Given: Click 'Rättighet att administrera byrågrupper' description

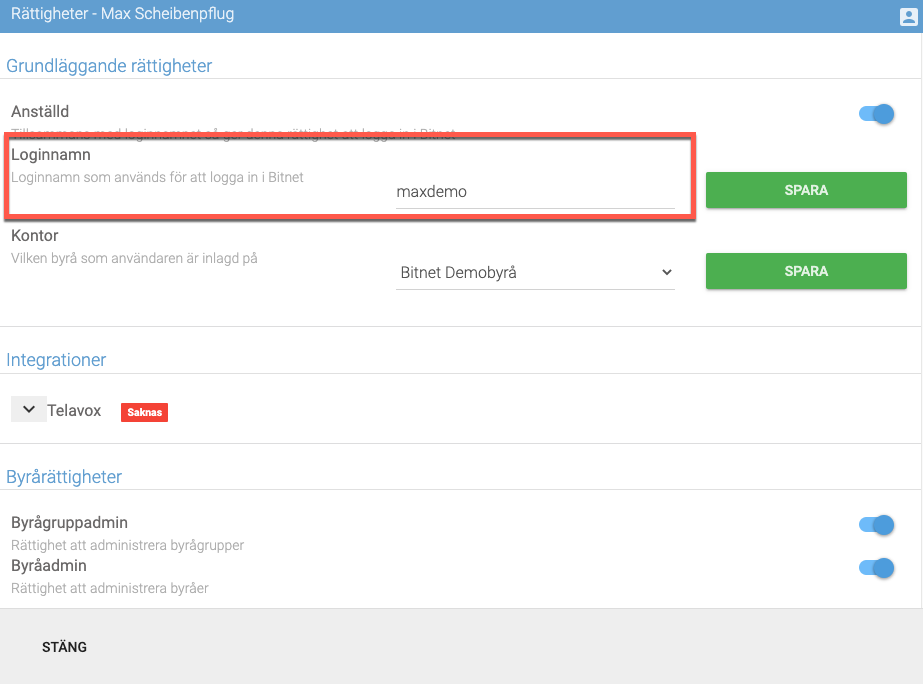Looking at the screenshot, I should (128, 545).
